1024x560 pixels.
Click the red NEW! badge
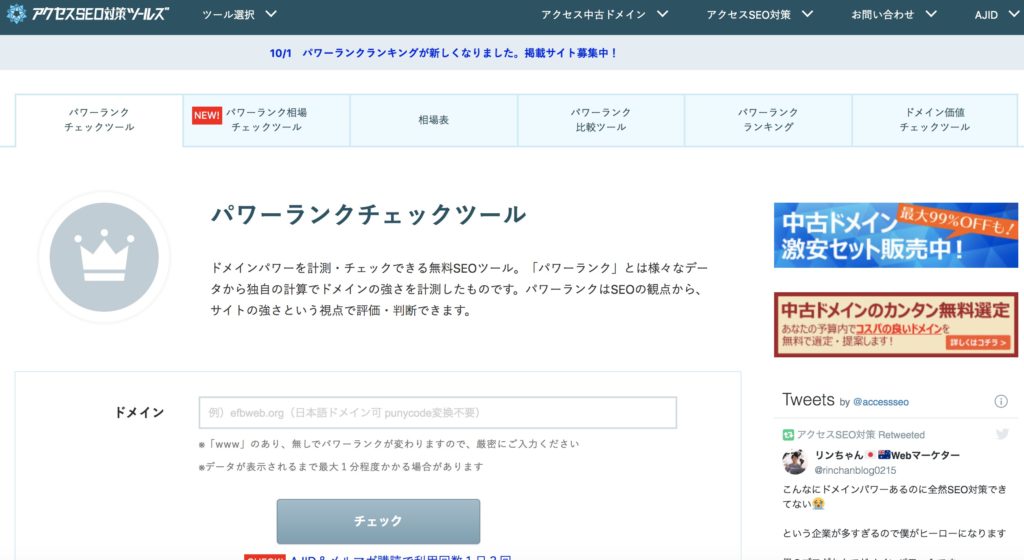click(x=207, y=115)
